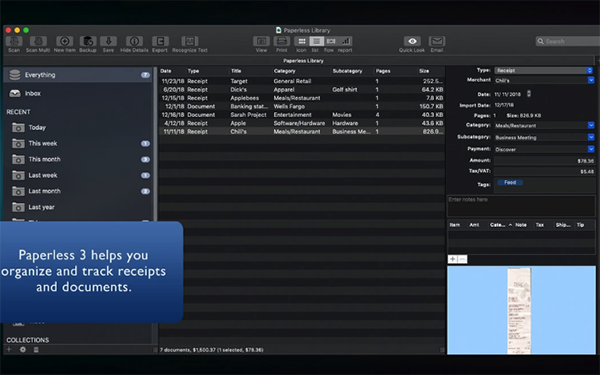The height and width of the screenshot is (375, 600).
Task: Select the Sarah Project document row
Action: pyautogui.click(x=302, y=115)
